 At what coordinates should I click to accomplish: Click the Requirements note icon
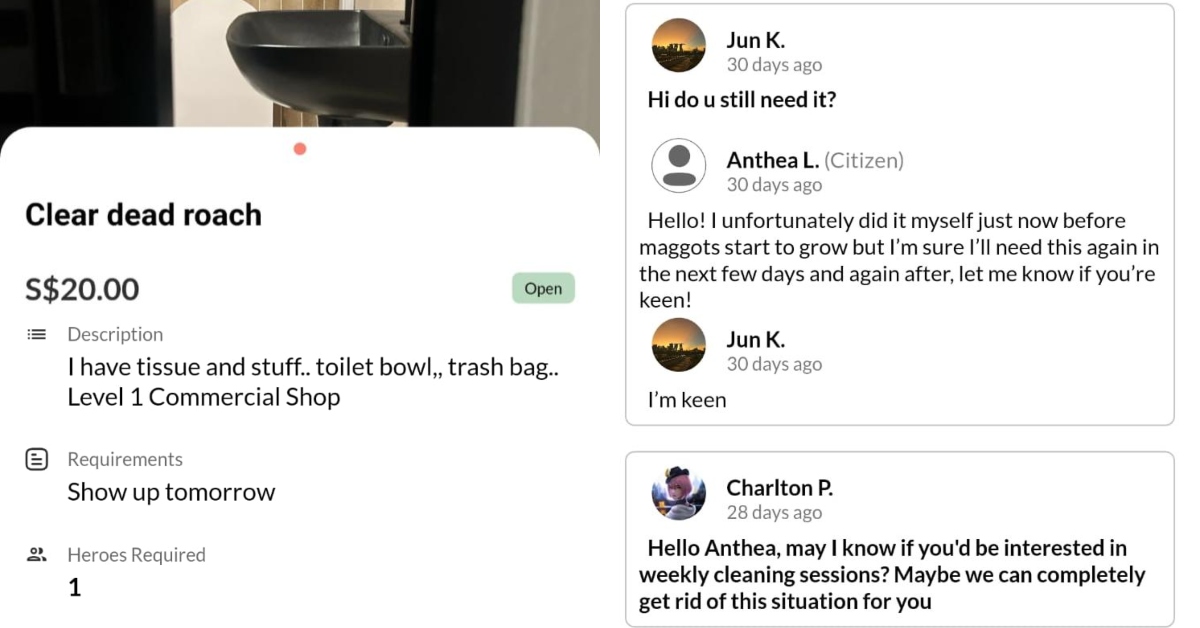pyautogui.click(x=36, y=459)
